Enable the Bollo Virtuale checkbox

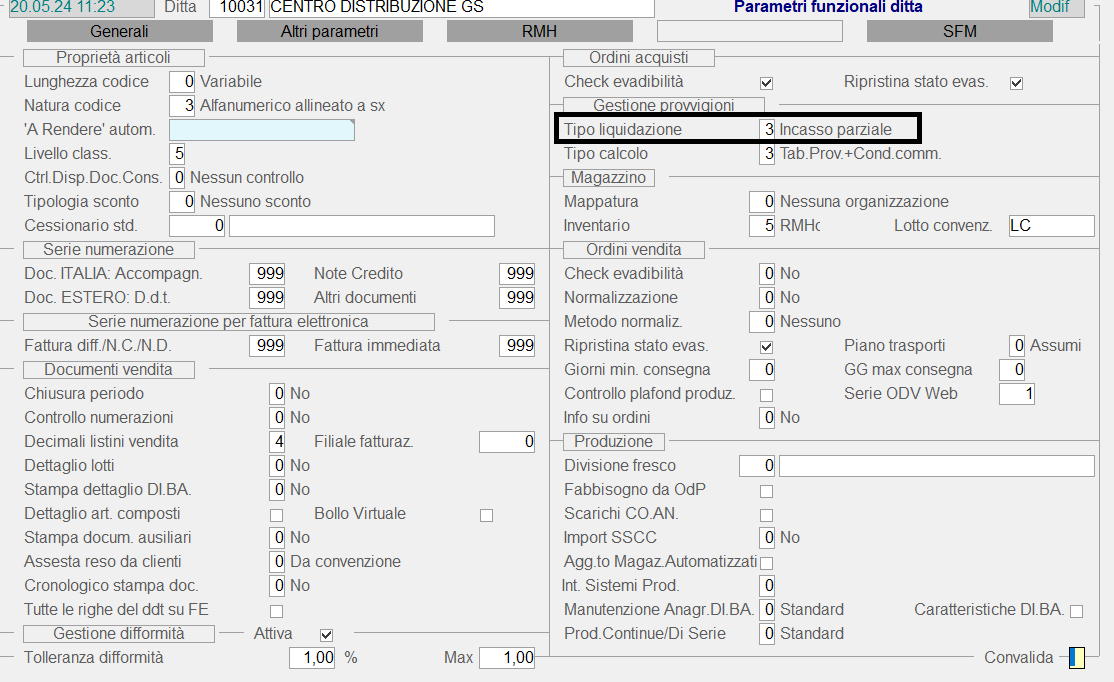[x=487, y=515]
